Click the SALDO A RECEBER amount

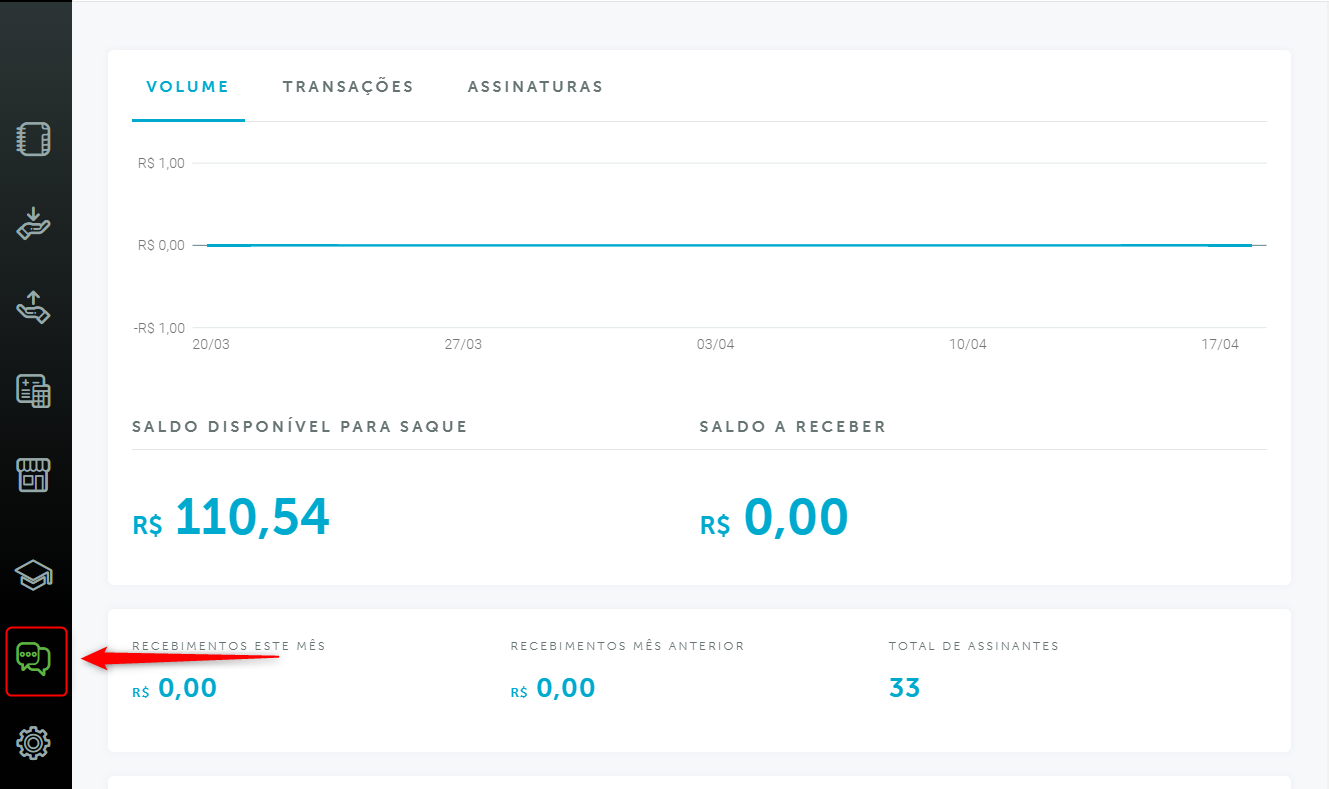(774, 518)
